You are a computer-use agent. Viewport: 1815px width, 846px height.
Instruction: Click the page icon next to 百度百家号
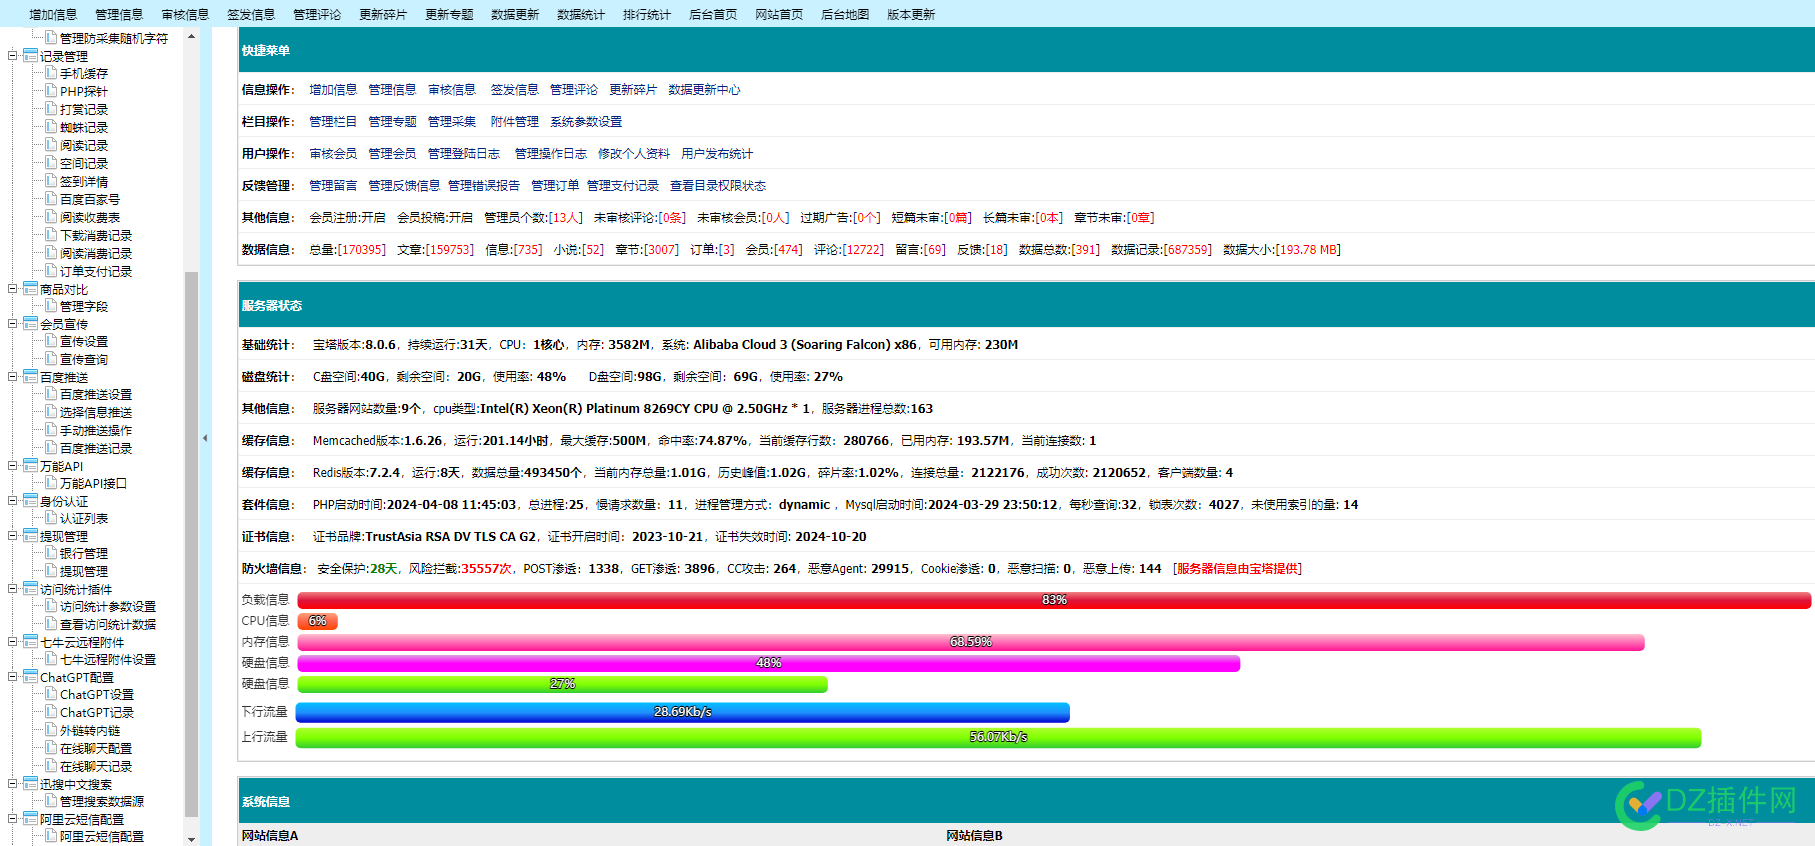(51, 199)
